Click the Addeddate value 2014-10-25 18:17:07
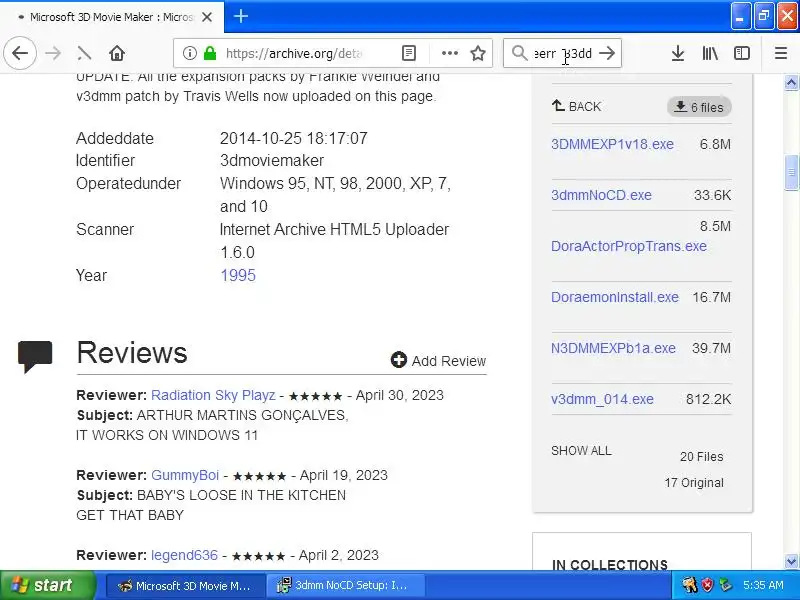The image size is (800, 600). [x=293, y=138]
